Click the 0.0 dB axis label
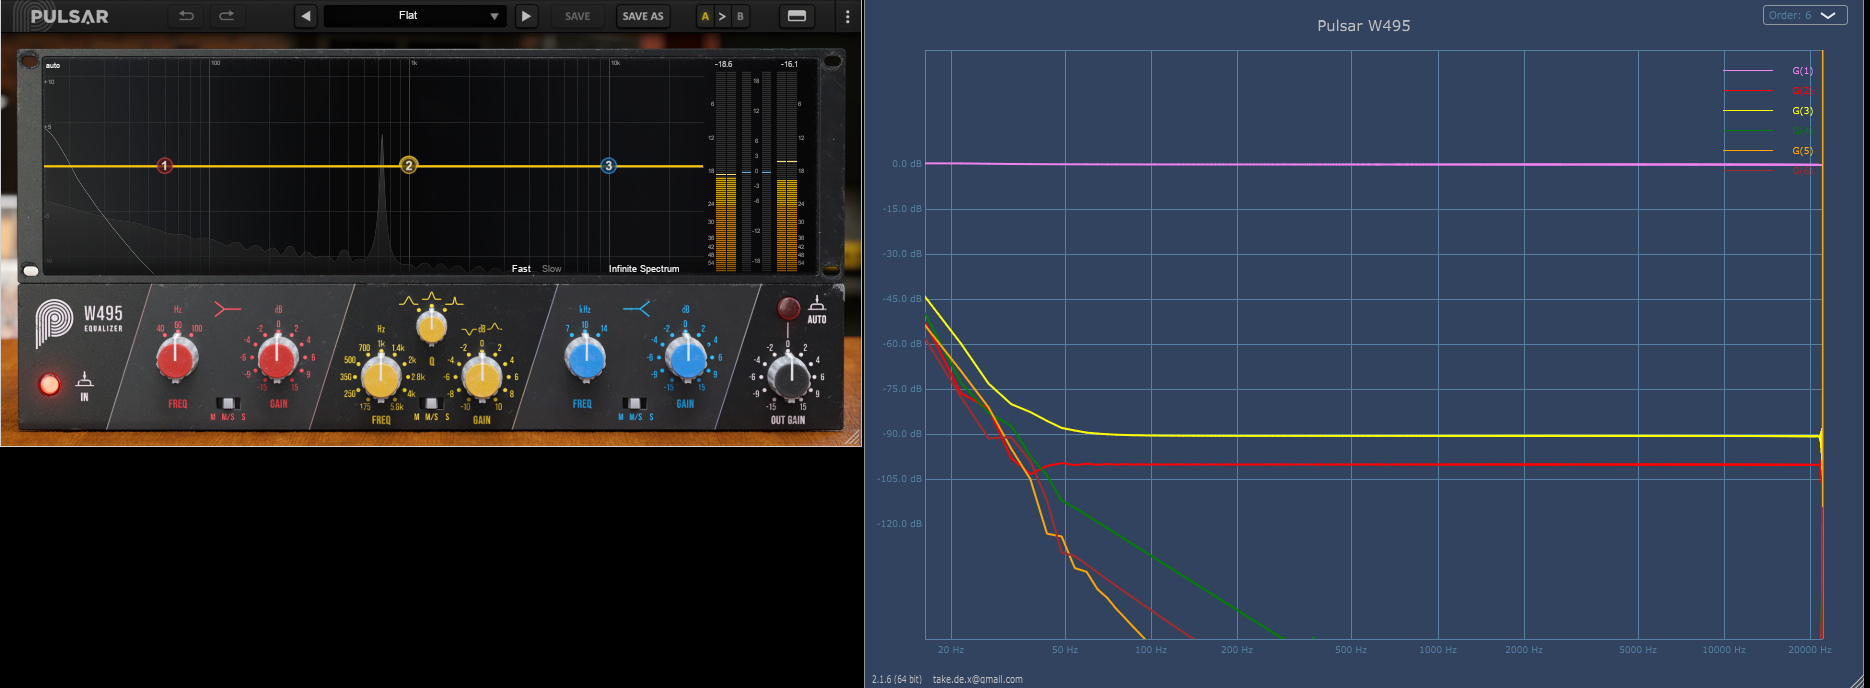 [x=906, y=164]
